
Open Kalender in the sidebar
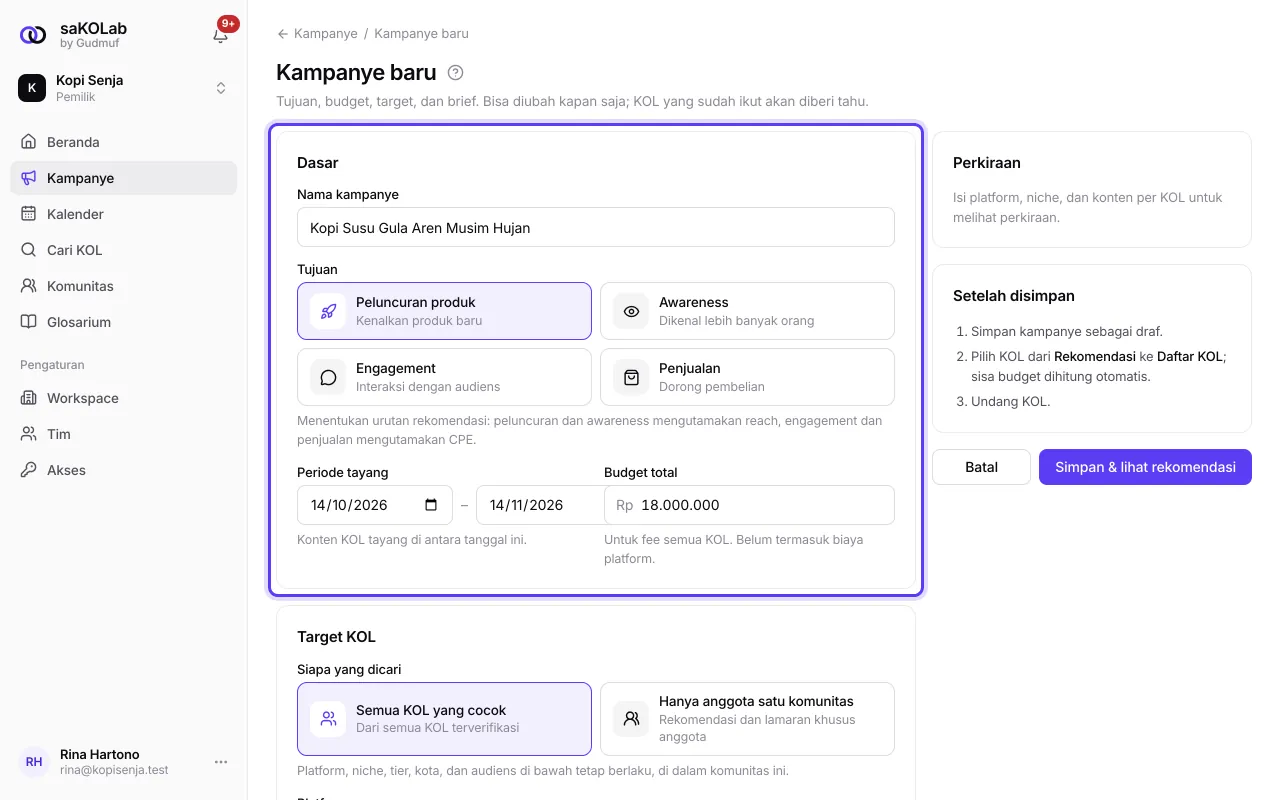click(x=124, y=214)
